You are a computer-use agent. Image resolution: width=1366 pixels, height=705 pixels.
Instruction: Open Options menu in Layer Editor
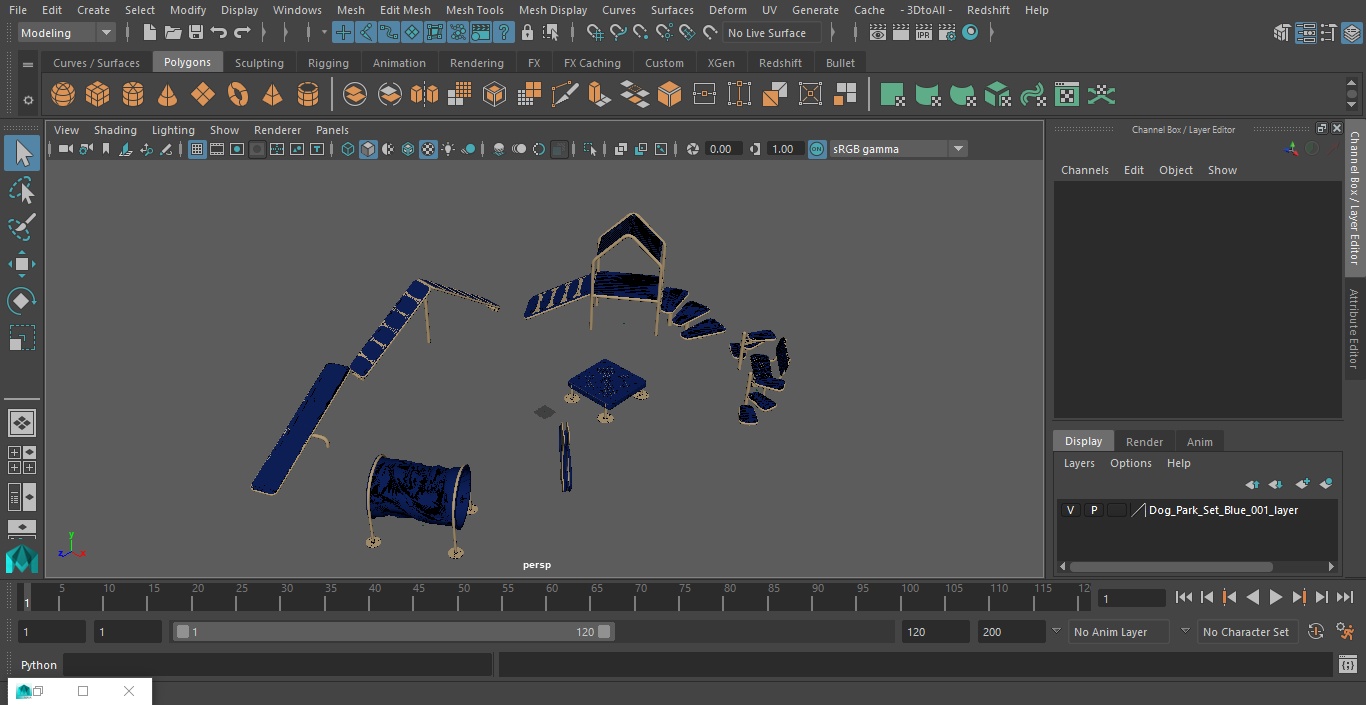(x=1131, y=463)
